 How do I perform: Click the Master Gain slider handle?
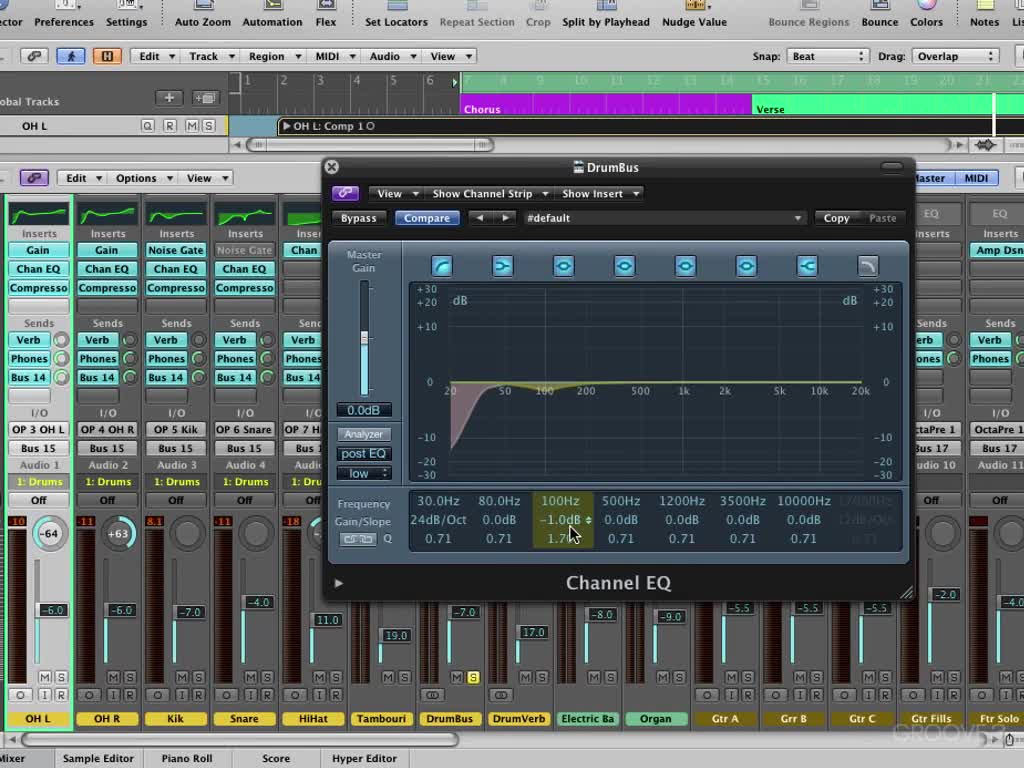coord(364,338)
